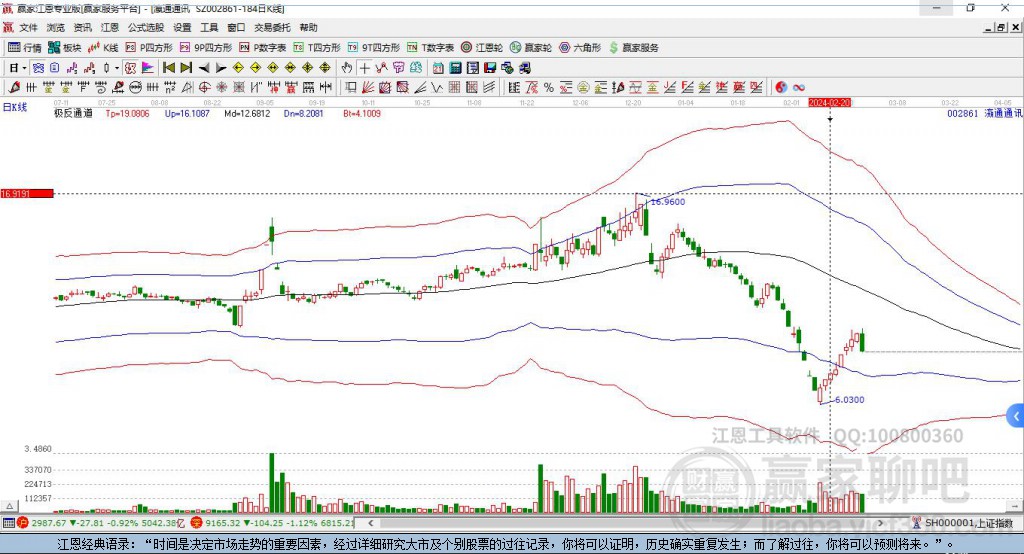Select the percent retracement tool
Screen dimensions: 1024x554
click(549, 87)
